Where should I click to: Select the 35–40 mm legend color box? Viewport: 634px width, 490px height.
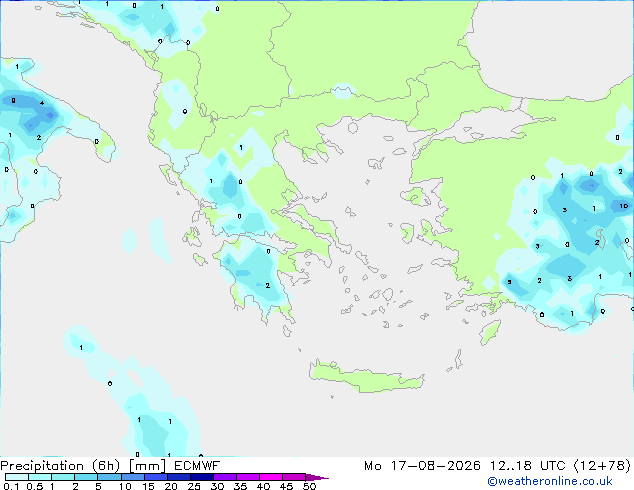[x=248, y=477]
